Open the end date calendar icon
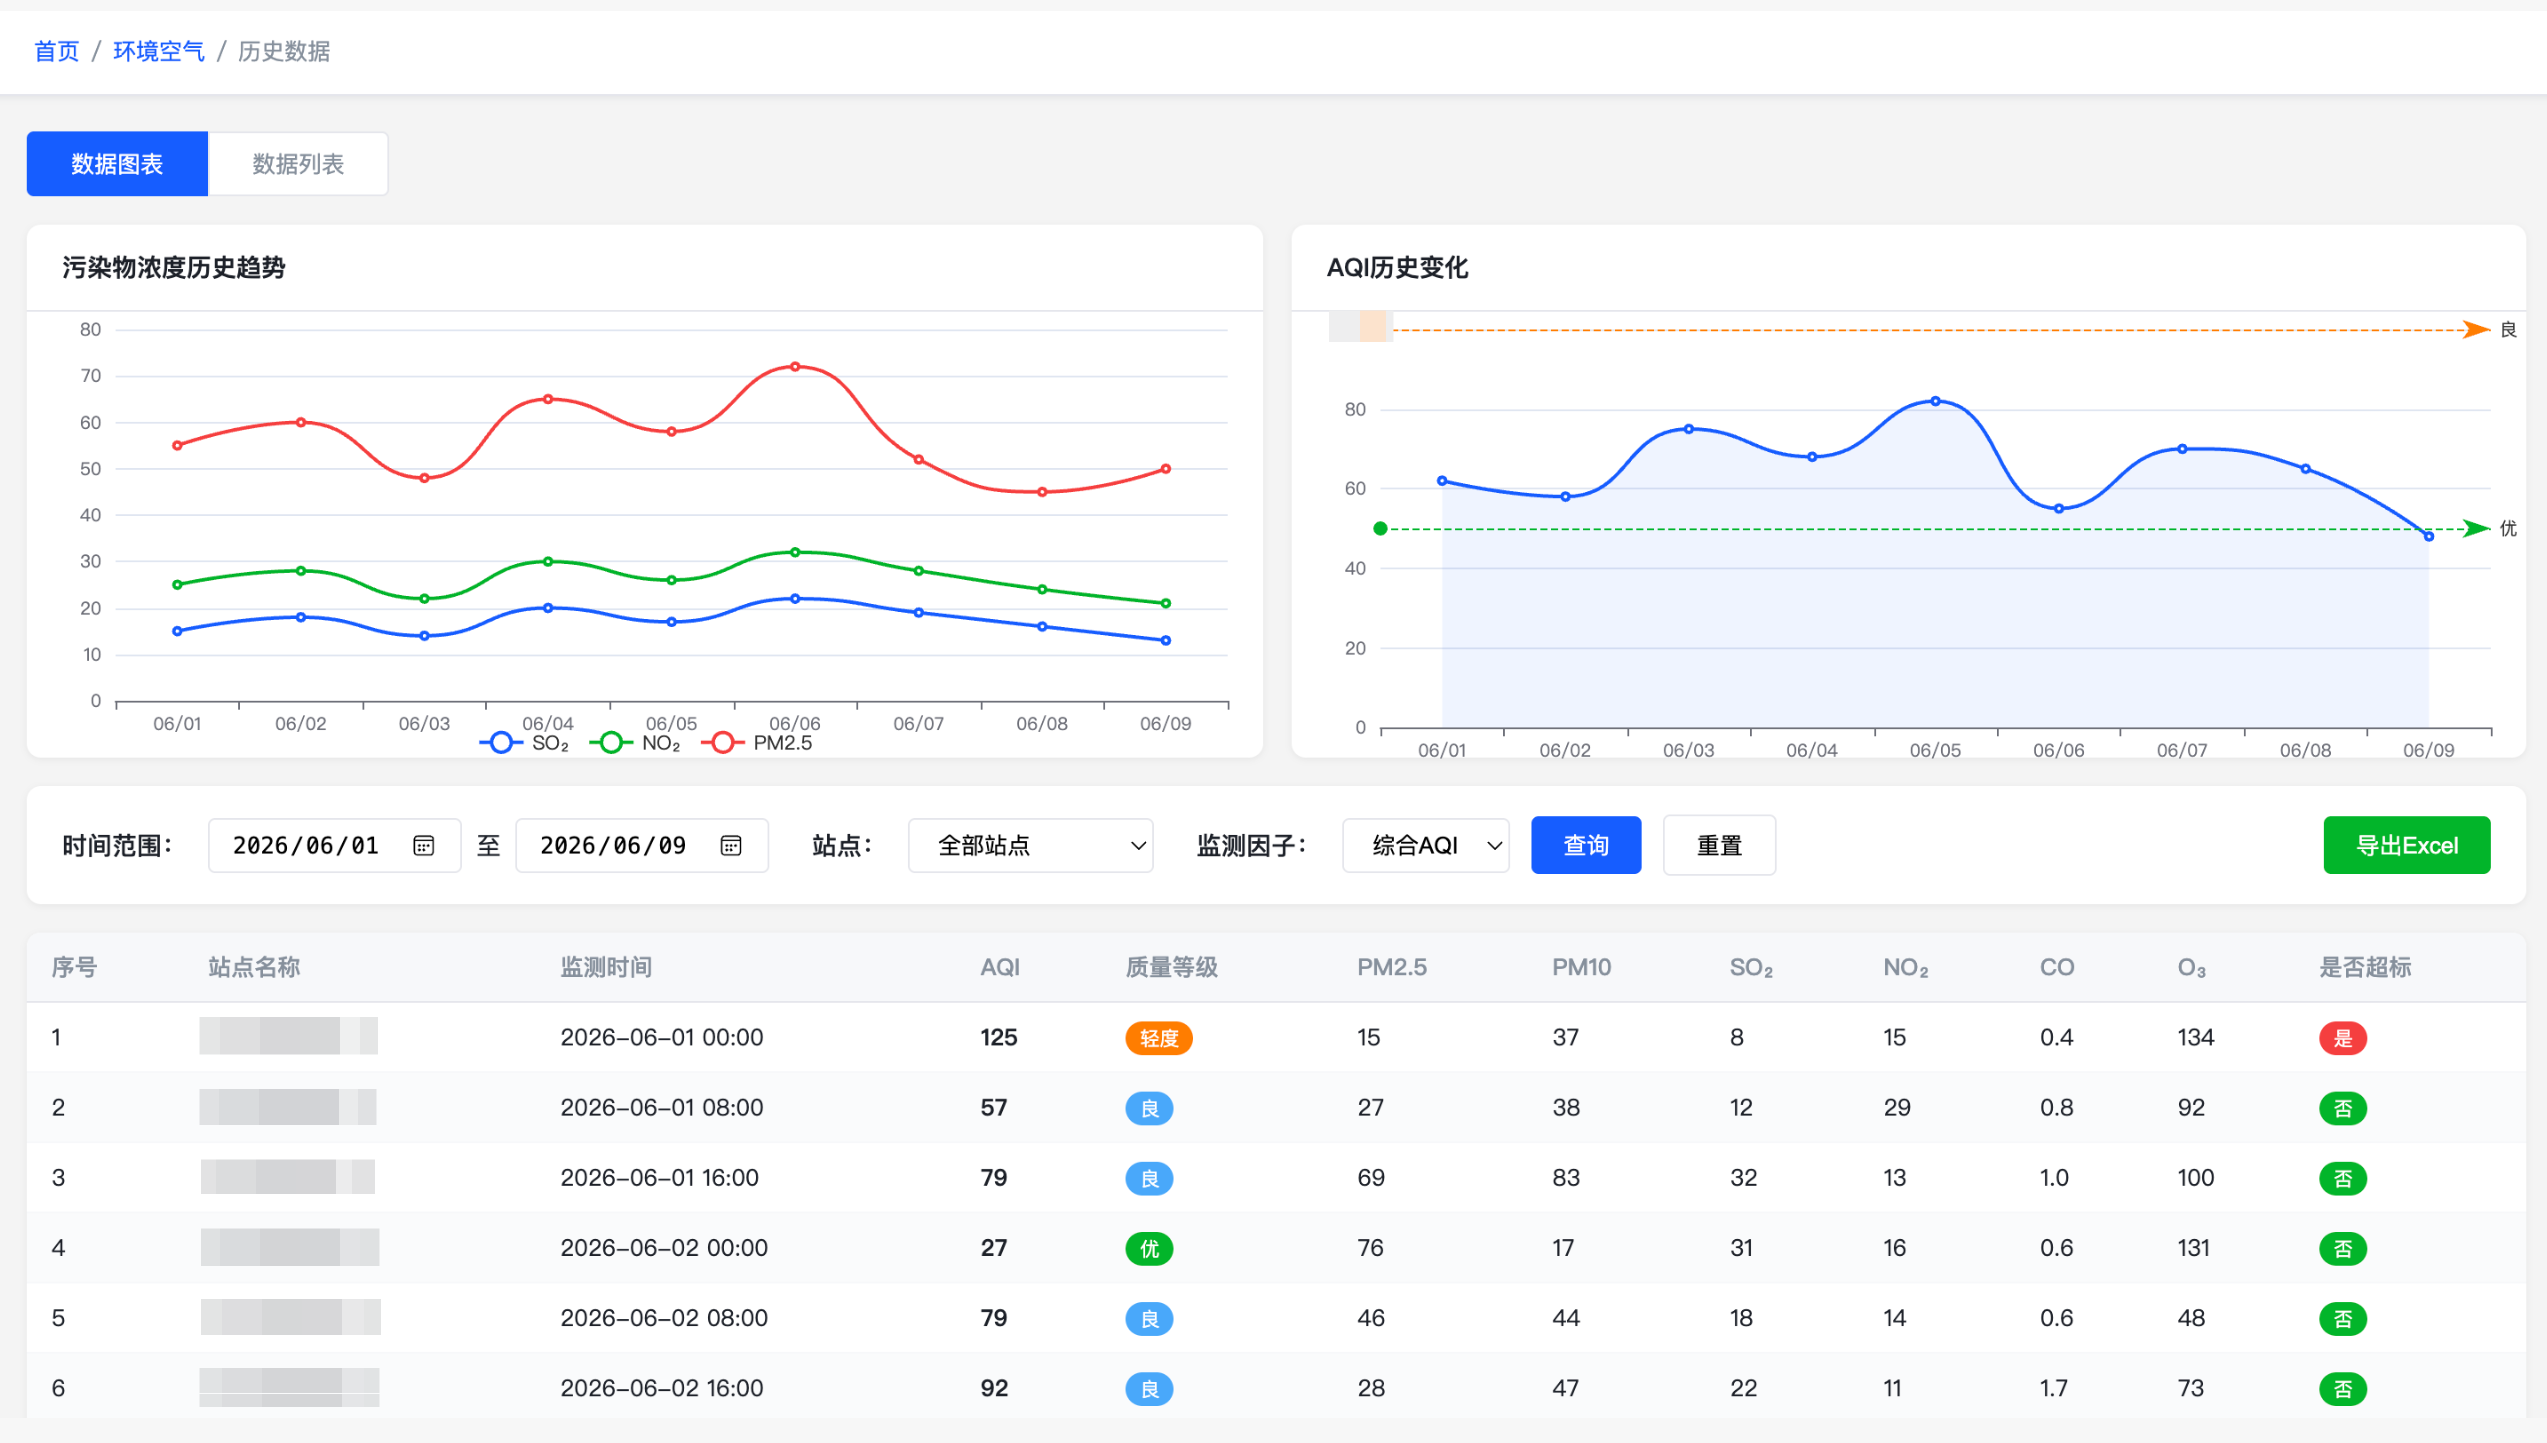The height and width of the screenshot is (1443, 2547). (731, 846)
